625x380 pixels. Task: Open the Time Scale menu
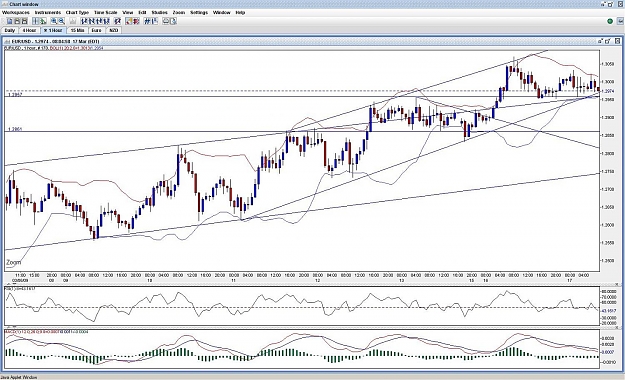pos(106,12)
